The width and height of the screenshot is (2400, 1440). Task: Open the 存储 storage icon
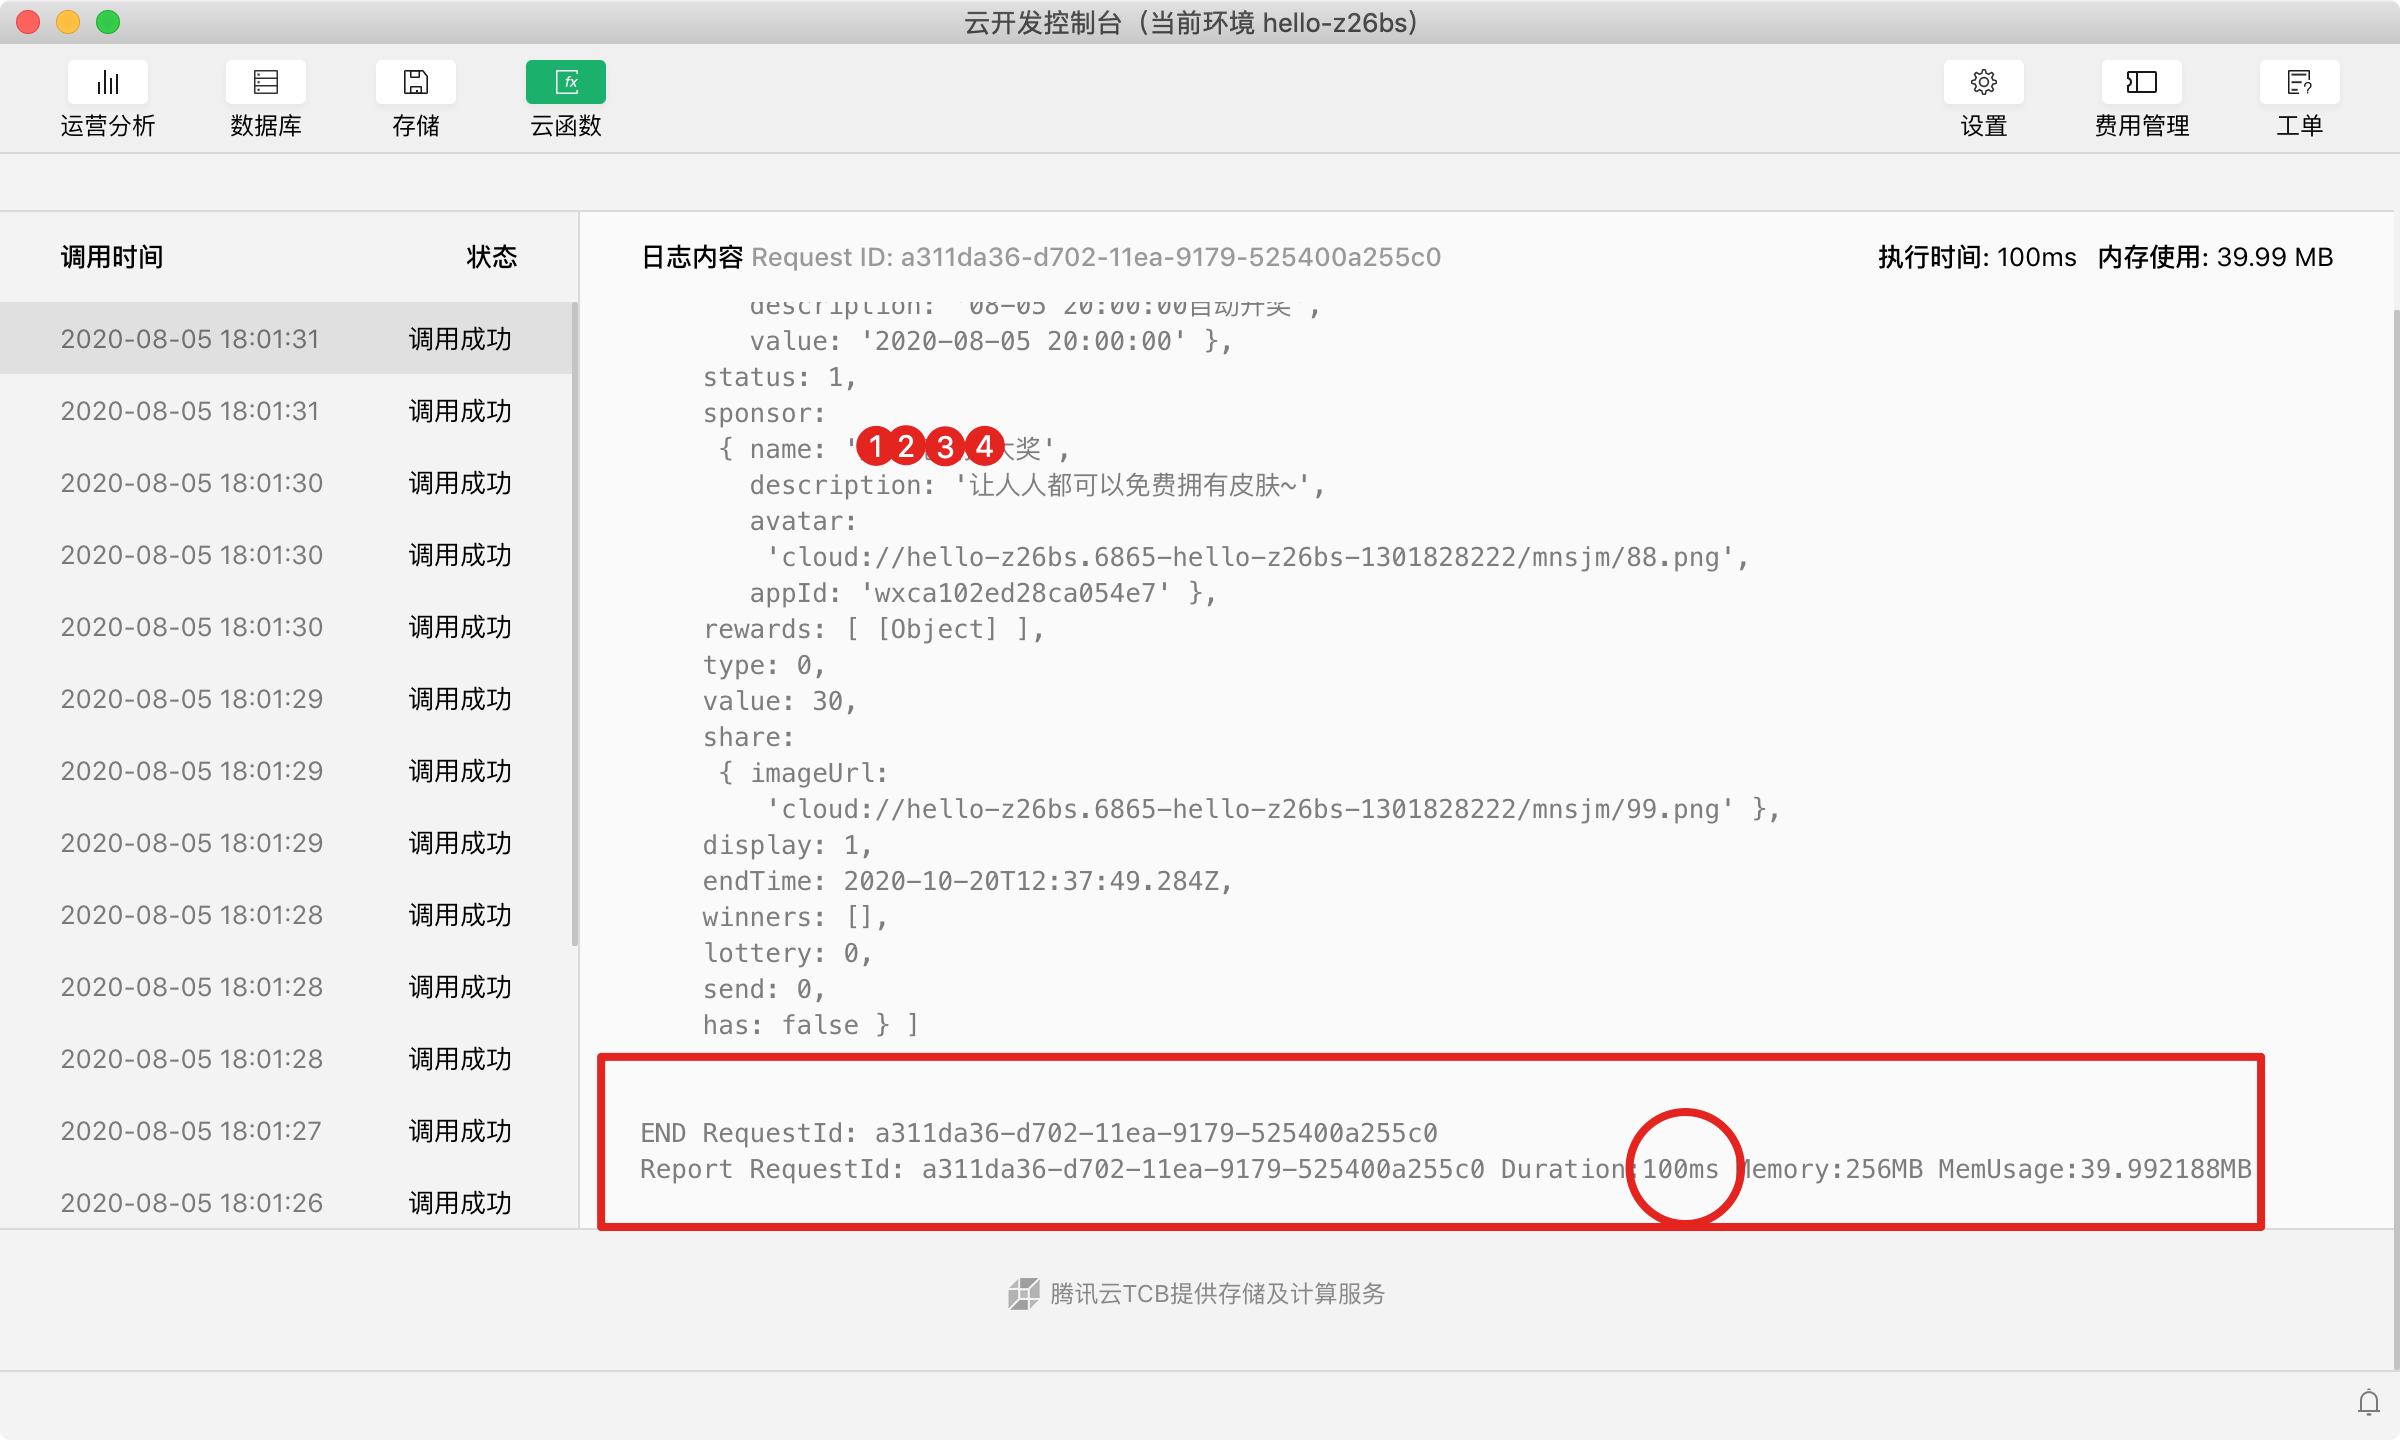(x=415, y=83)
